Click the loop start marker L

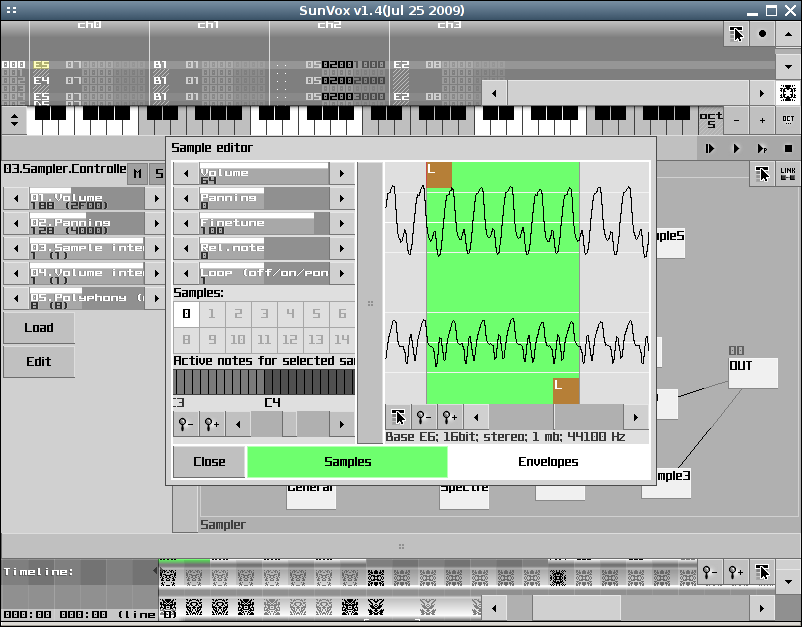pos(439,175)
